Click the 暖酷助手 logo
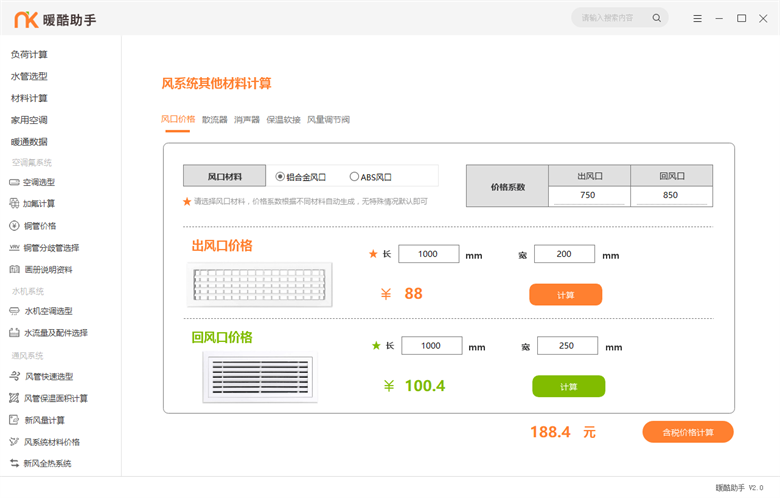Viewport: 780px width, 498px height. click(55, 20)
